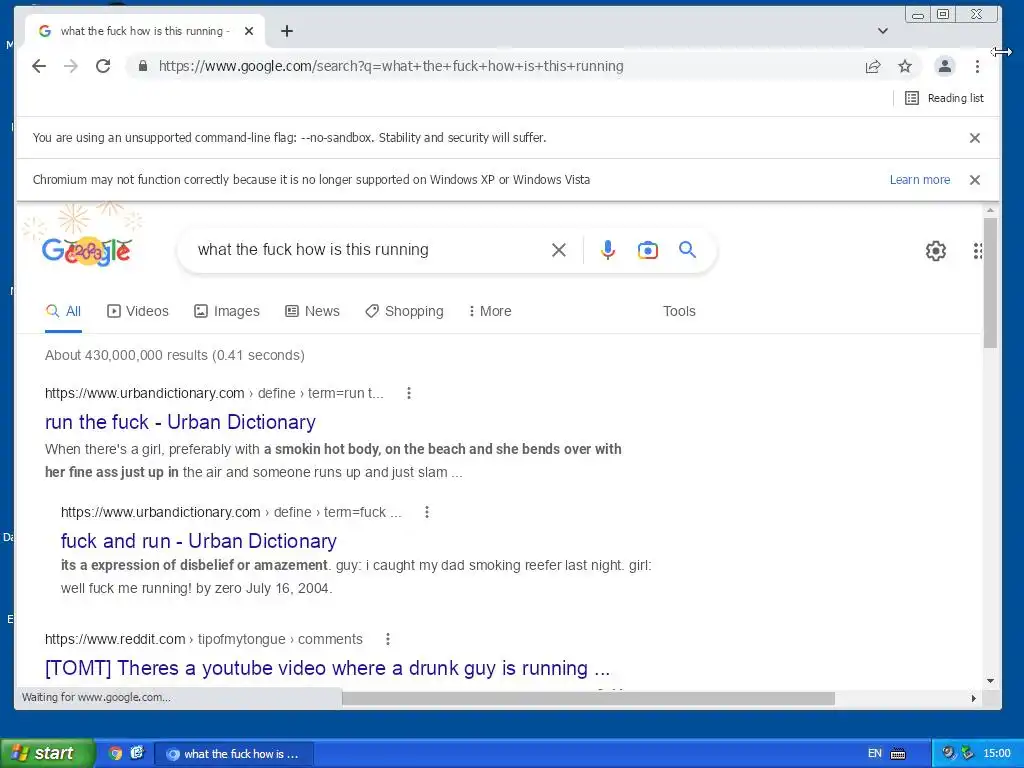Open options for term=fuck result
The height and width of the screenshot is (768, 1024).
point(426,512)
